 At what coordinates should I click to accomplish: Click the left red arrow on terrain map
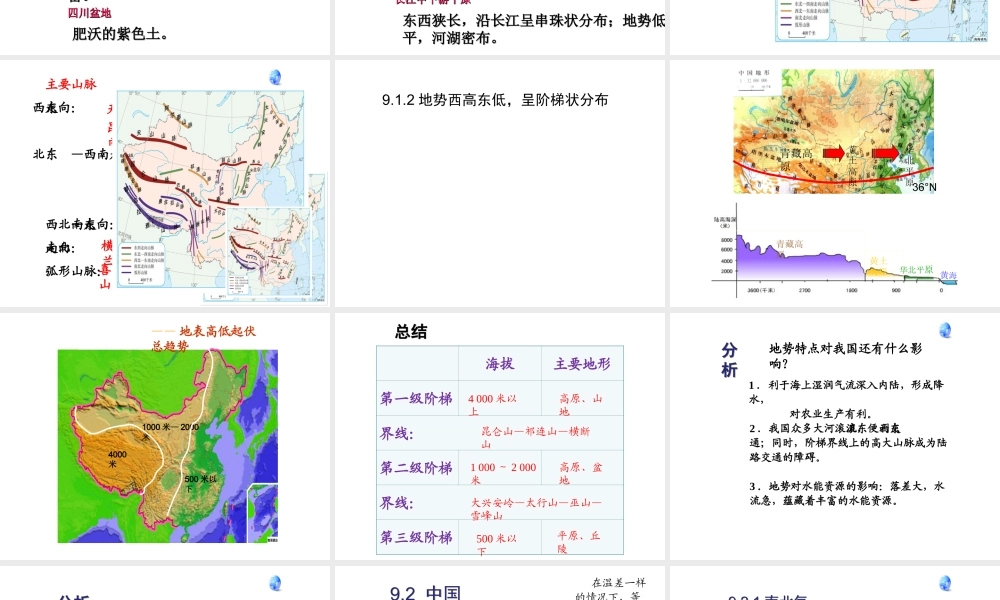pos(834,153)
